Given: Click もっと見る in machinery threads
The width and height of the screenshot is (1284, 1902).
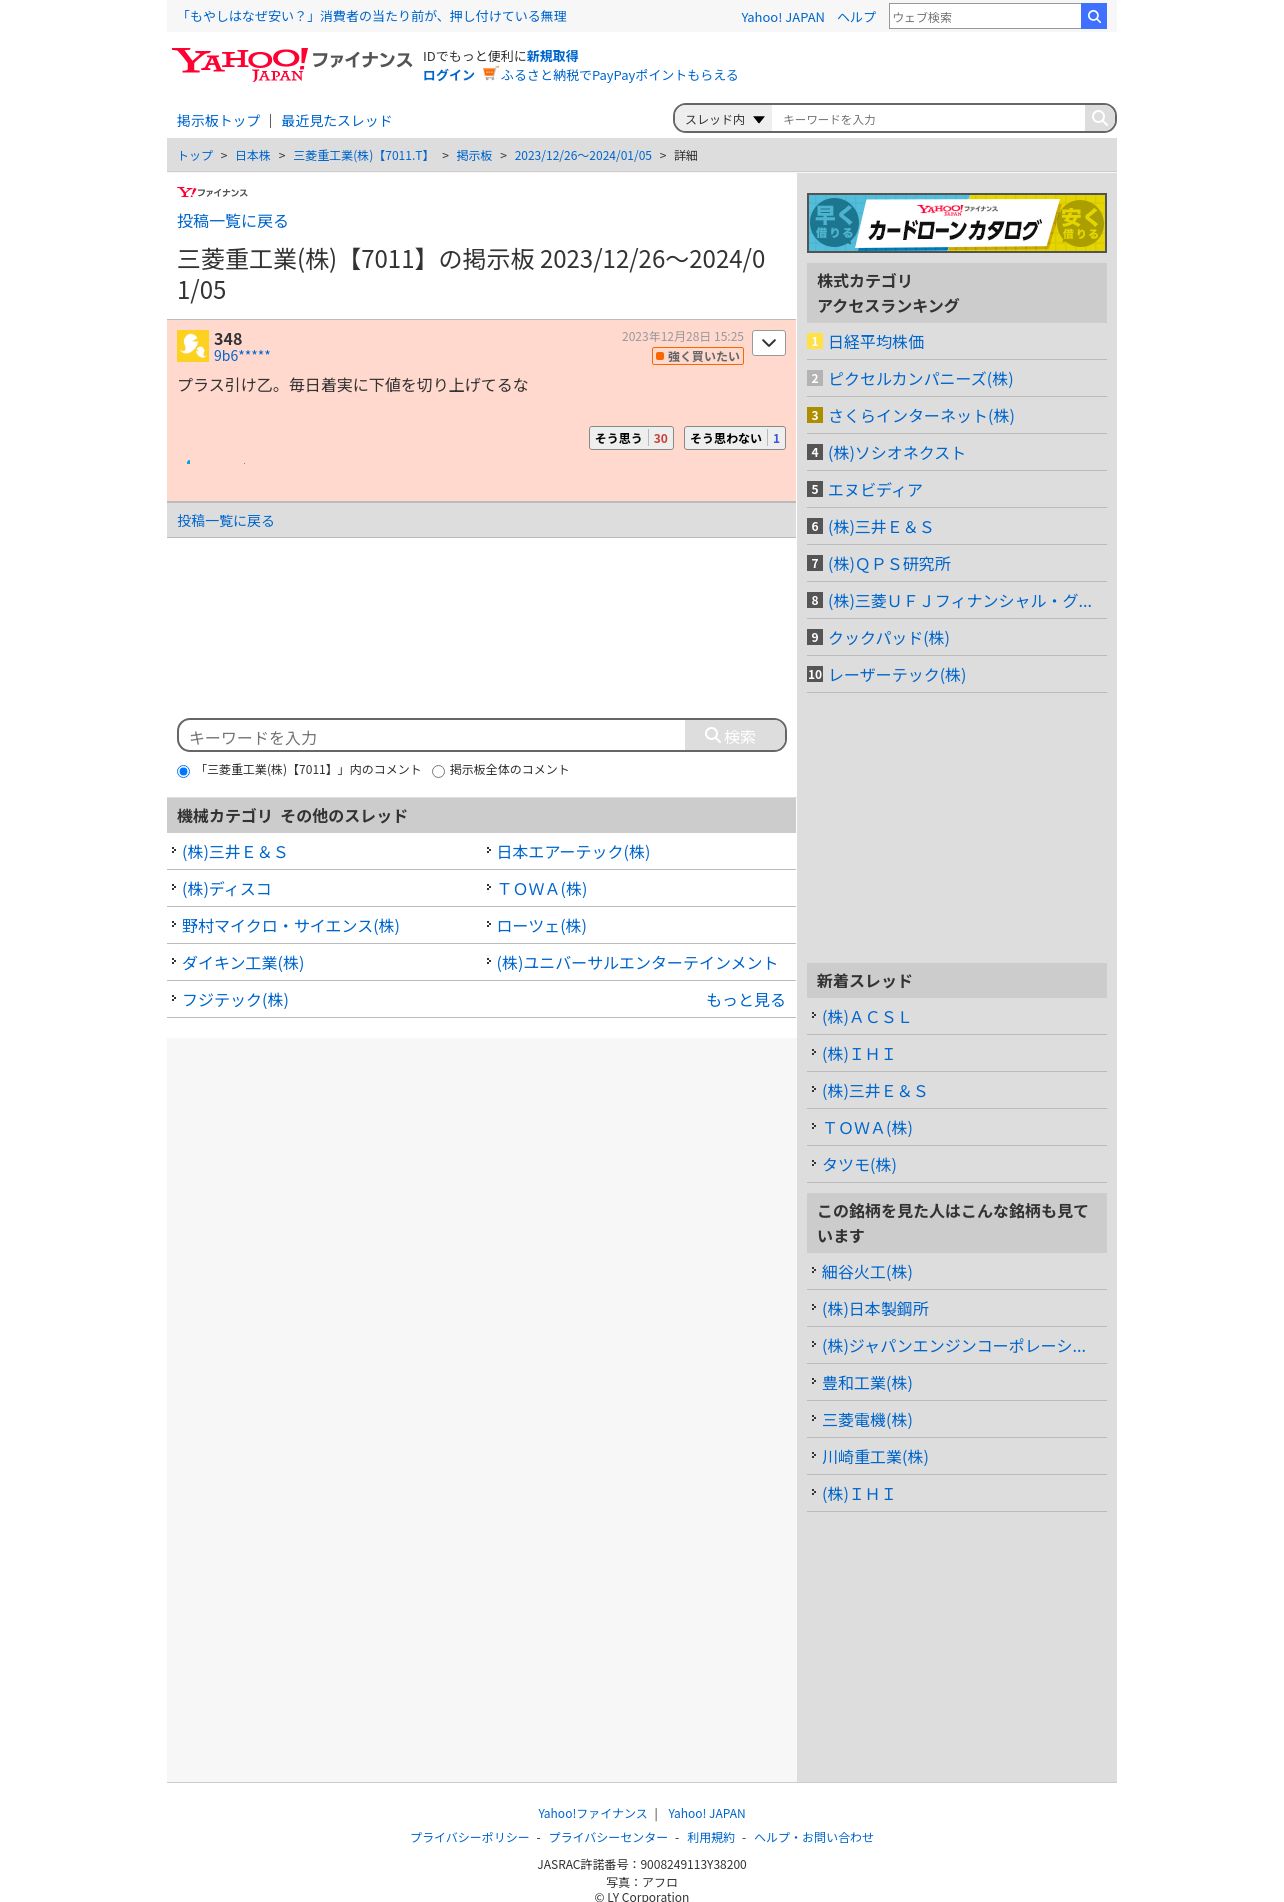Looking at the screenshot, I should [745, 1000].
